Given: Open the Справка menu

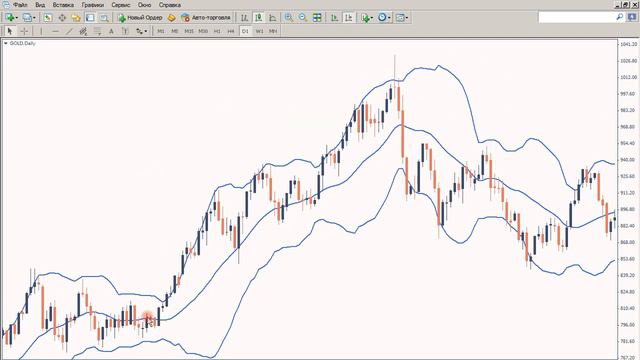Looking at the screenshot, I should point(169,5).
